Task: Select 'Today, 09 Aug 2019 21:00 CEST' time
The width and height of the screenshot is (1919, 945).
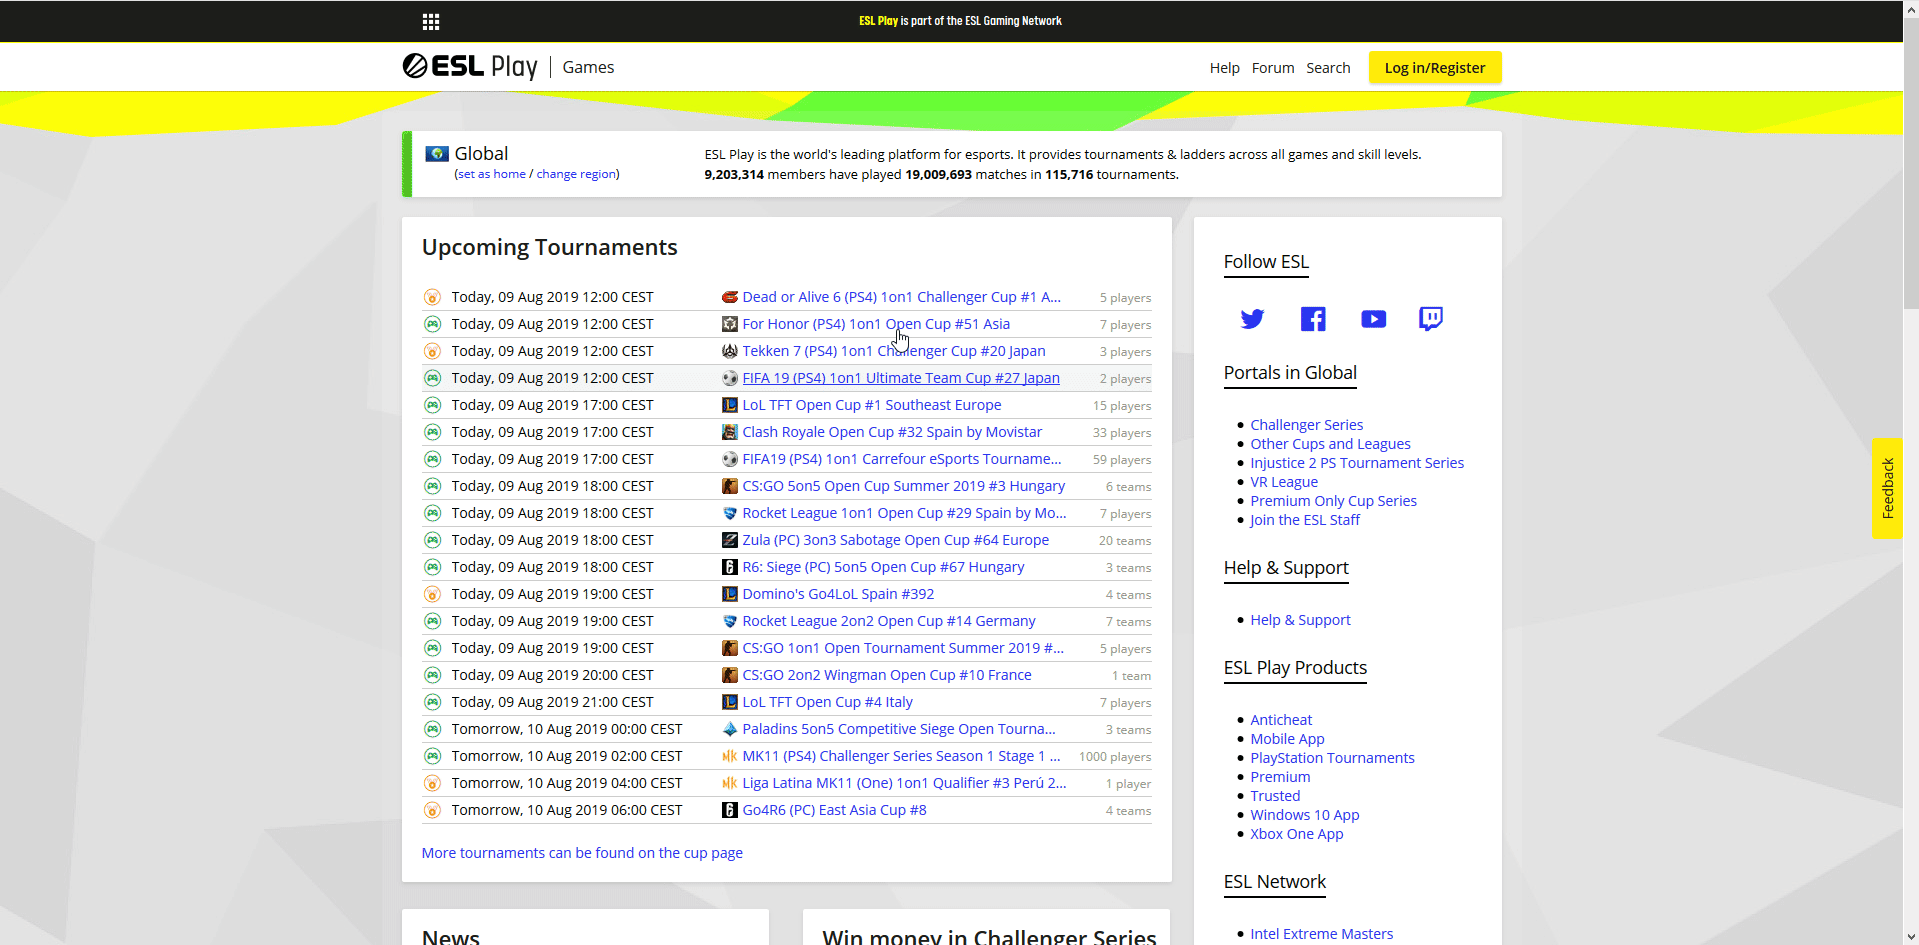Action: click(x=552, y=702)
